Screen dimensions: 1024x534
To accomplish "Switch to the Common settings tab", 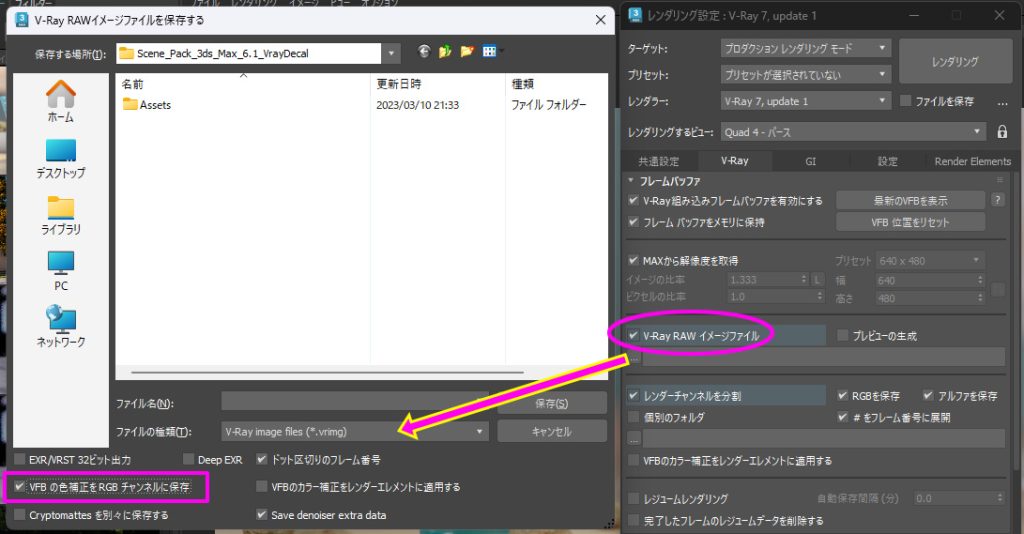I will [x=658, y=161].
